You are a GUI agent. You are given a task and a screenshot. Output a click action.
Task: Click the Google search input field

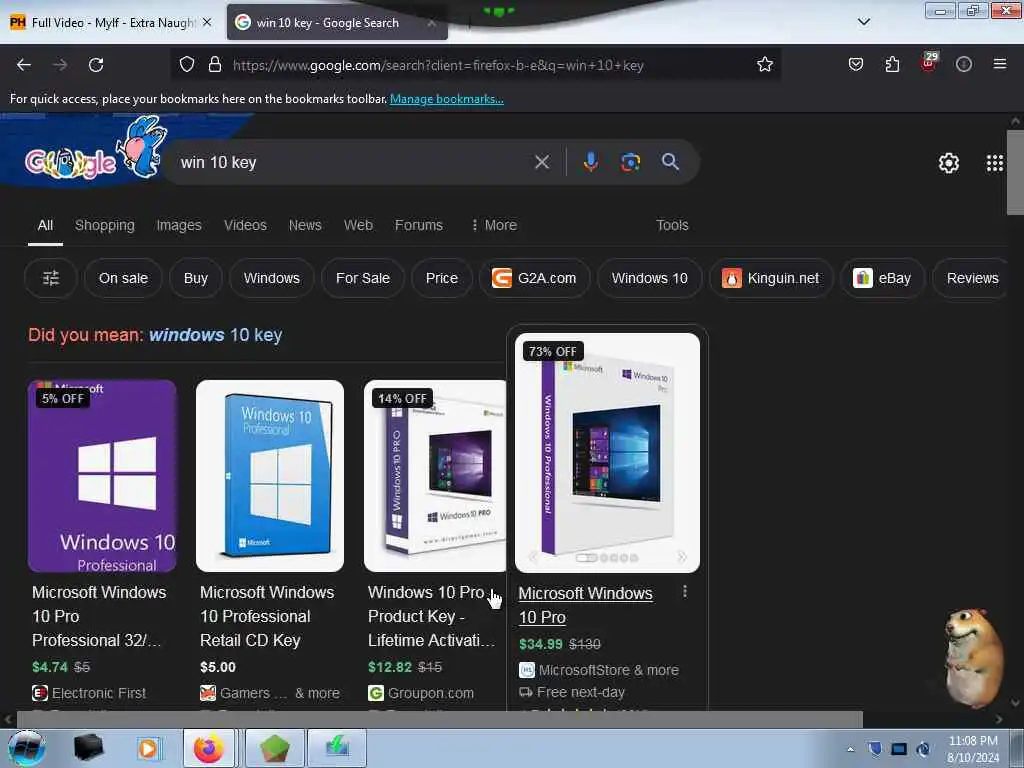(353, 162)
